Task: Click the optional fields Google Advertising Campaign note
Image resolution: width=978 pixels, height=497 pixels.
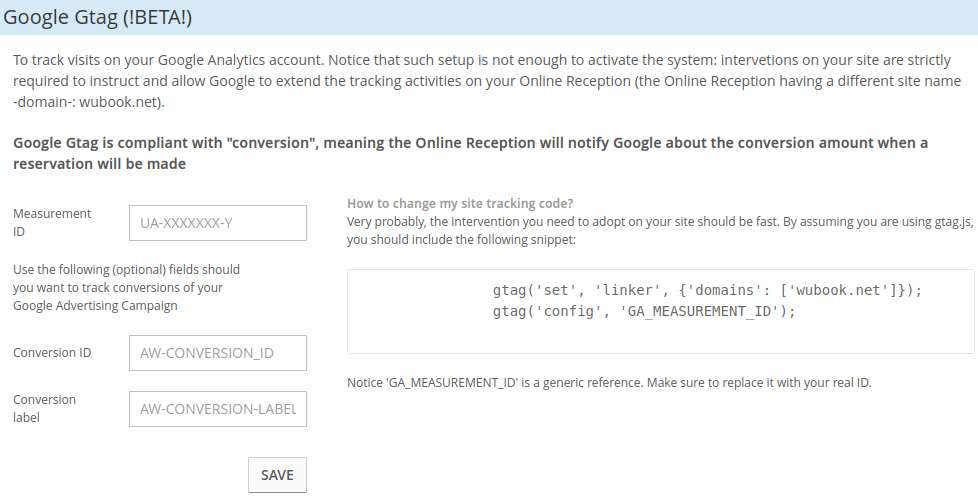Action: (126, 287)
